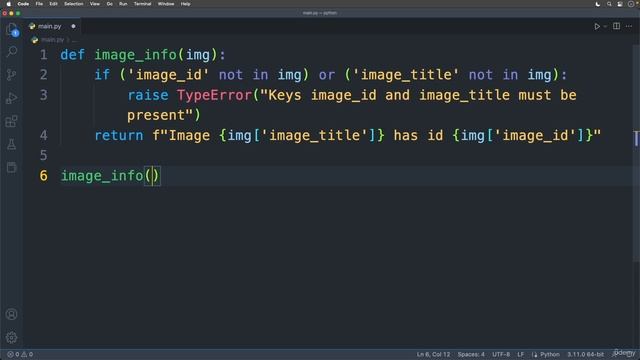Screen dimensions: 640x360
Task: Place cursor on TypeError in line 3
Action: 214,95
